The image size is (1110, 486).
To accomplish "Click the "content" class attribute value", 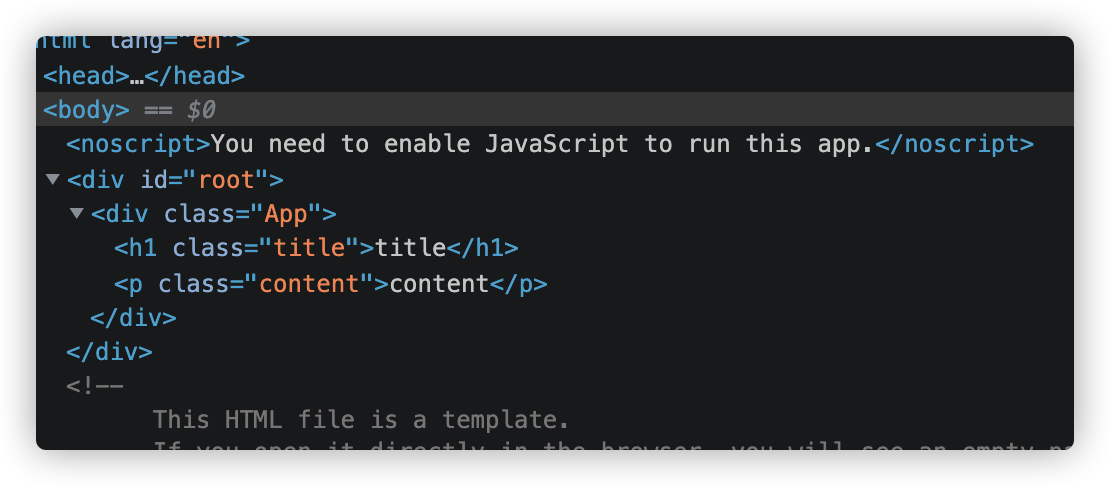I will tap(309, 283).
